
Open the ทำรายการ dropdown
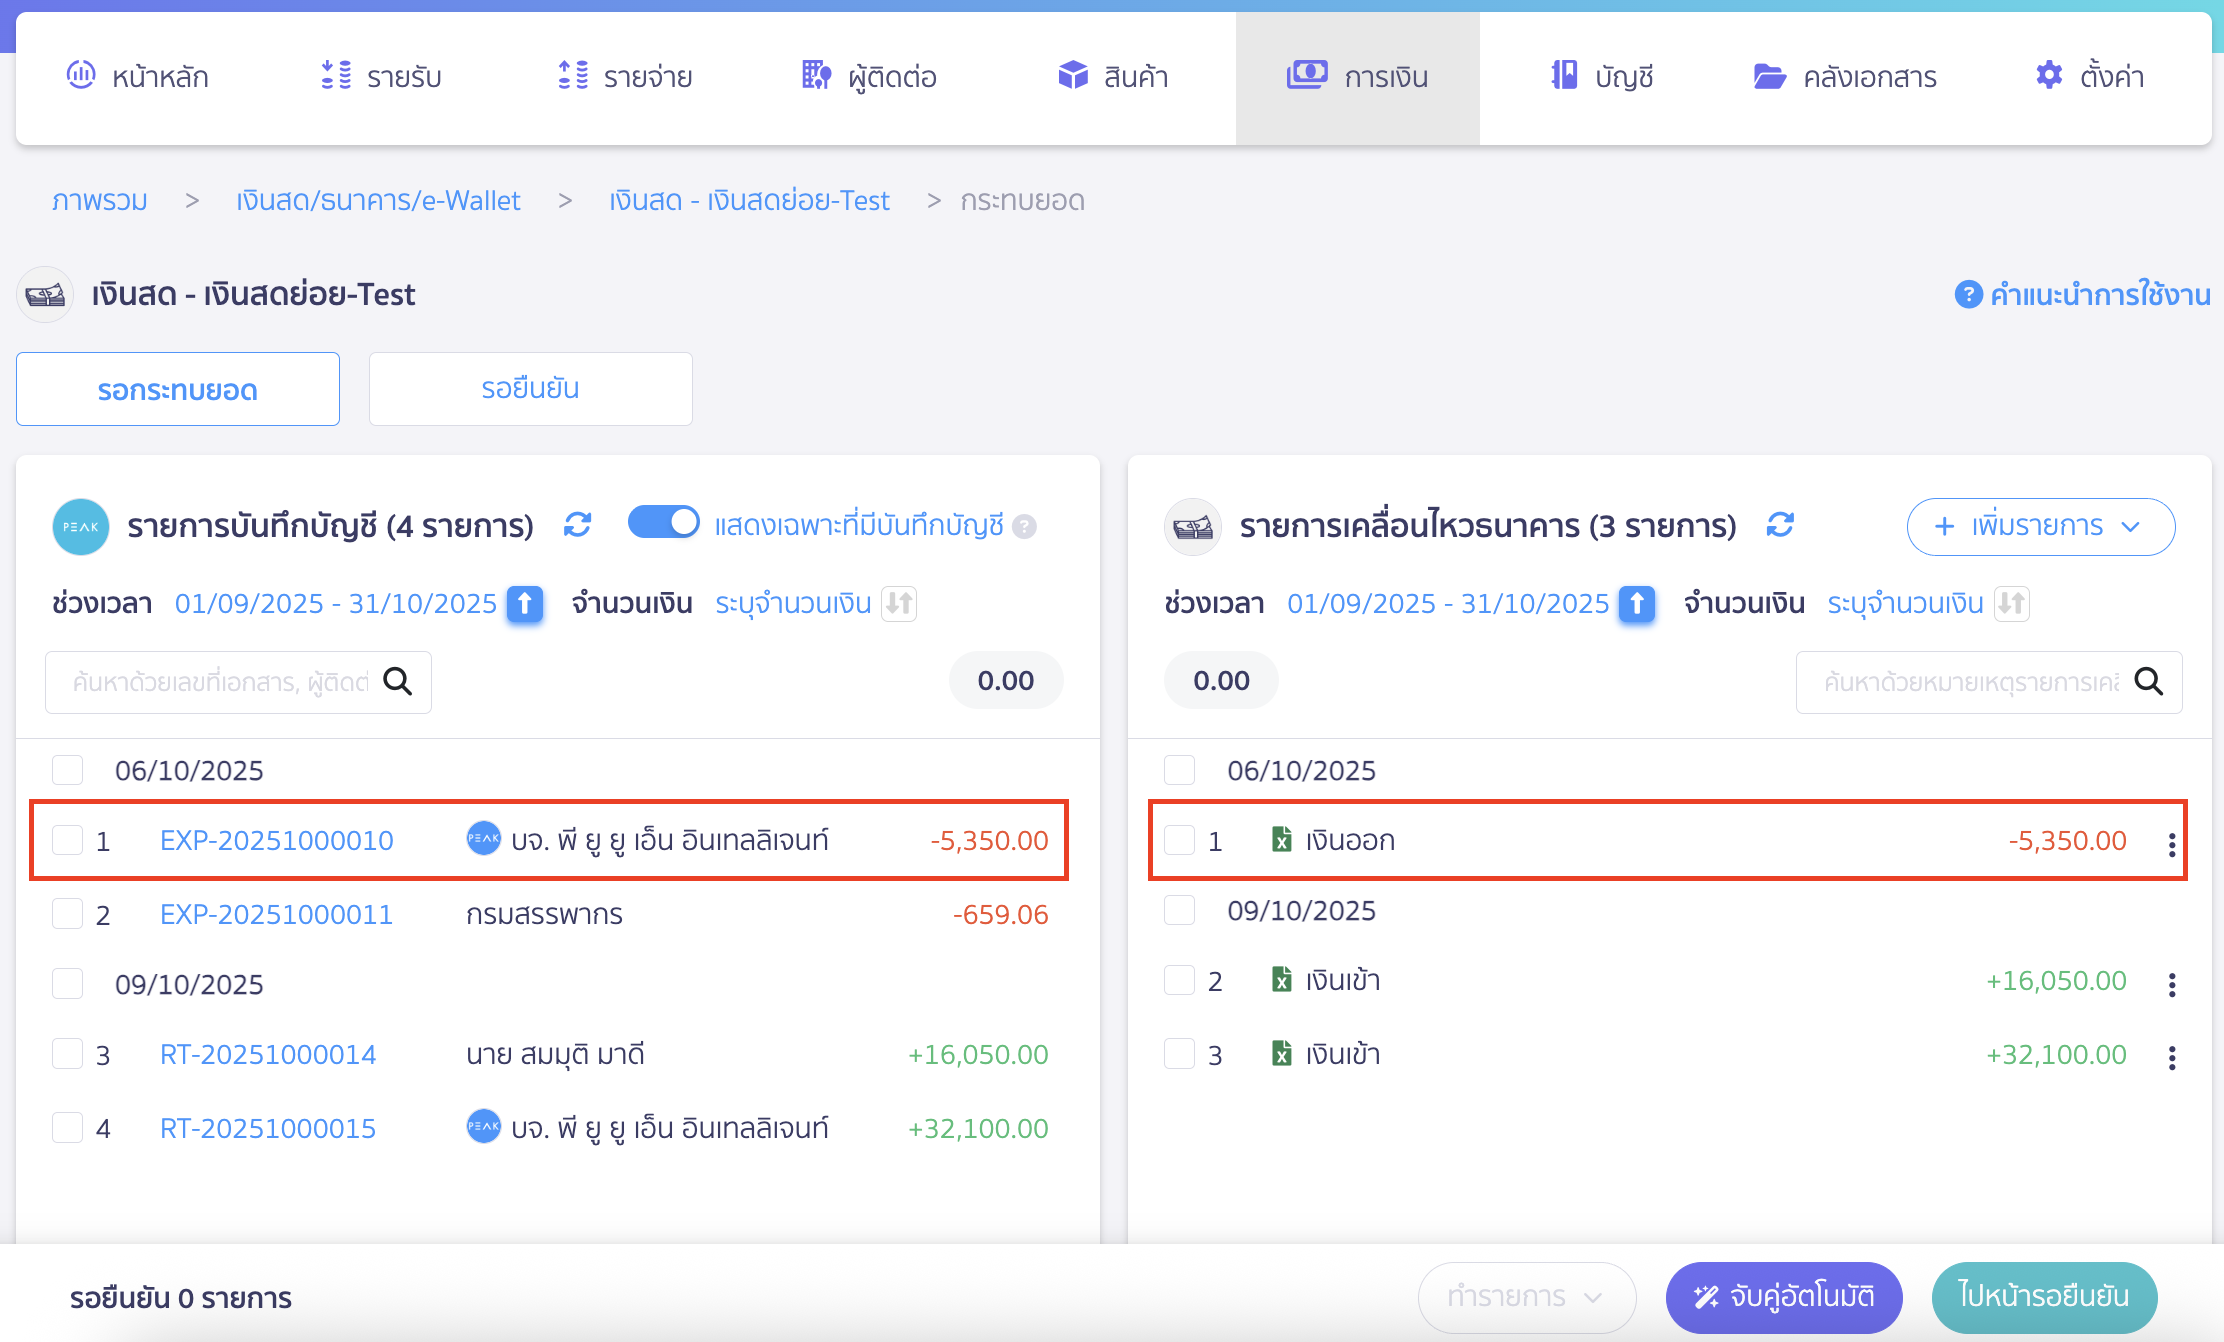pos(1526,1297)
